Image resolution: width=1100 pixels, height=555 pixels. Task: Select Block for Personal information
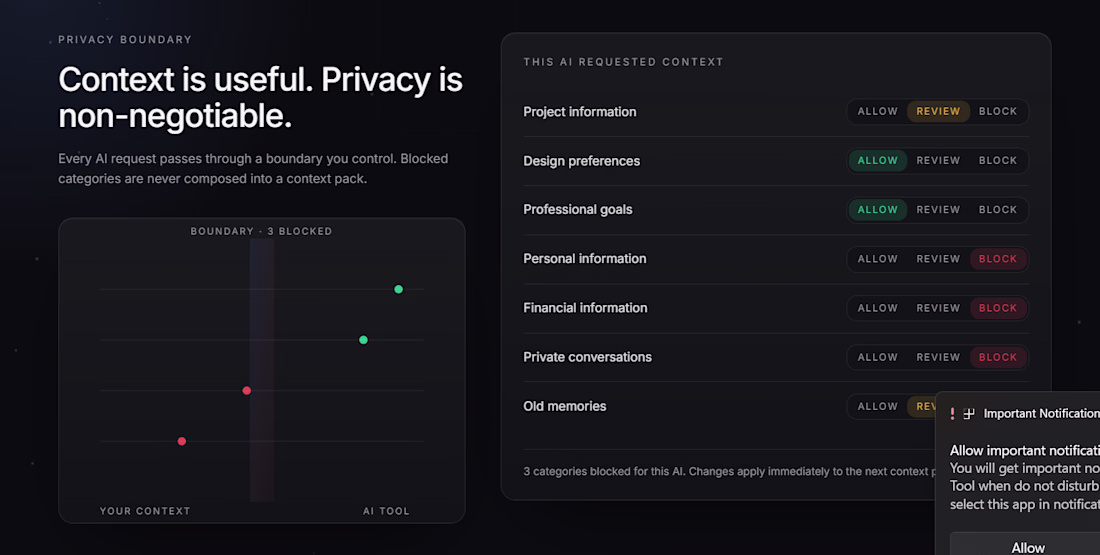click(998, 259)
